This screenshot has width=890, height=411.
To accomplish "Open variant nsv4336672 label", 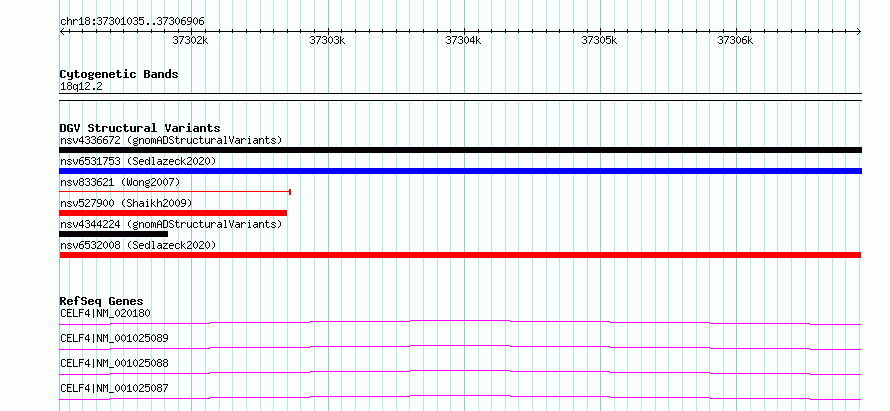I will click(171, 140).
